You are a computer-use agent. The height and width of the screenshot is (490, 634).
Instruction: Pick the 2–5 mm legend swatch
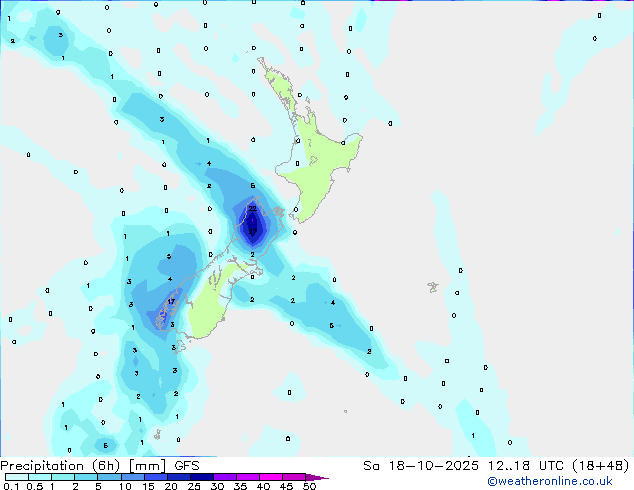coord(86,477)
